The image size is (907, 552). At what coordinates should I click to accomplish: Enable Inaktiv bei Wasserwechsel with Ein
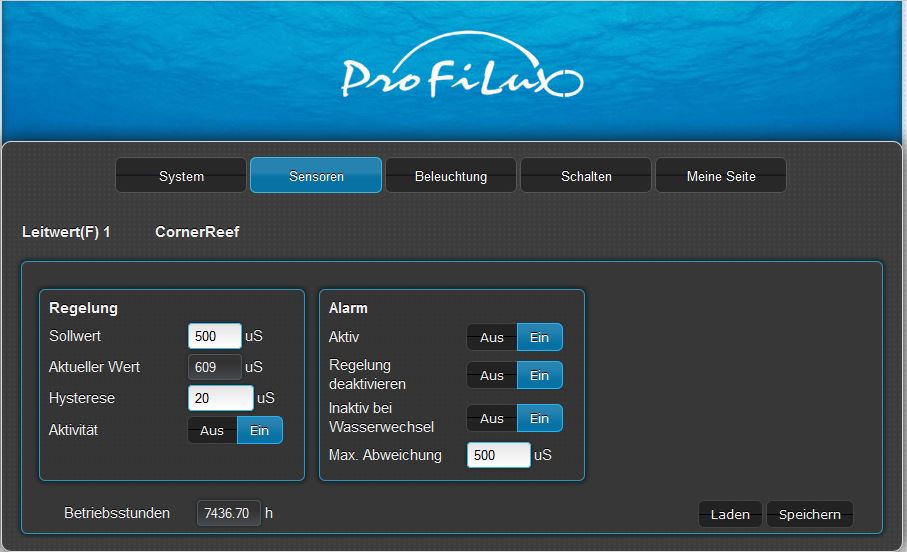pos(539,418)
